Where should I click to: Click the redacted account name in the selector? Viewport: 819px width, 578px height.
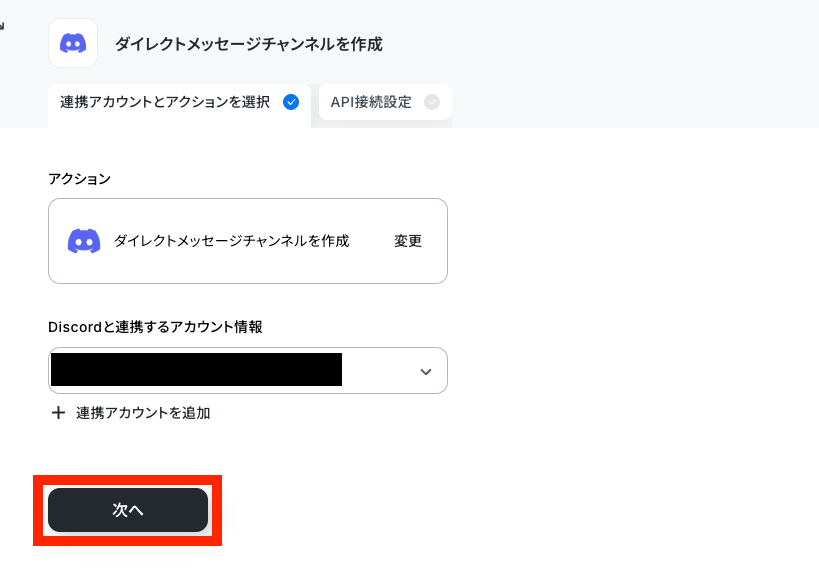(x=196, y=370)
